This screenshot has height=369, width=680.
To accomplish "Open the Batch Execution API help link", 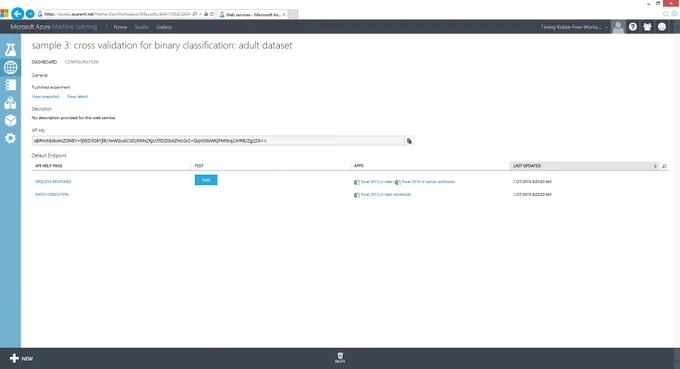I will coord(52,195).
